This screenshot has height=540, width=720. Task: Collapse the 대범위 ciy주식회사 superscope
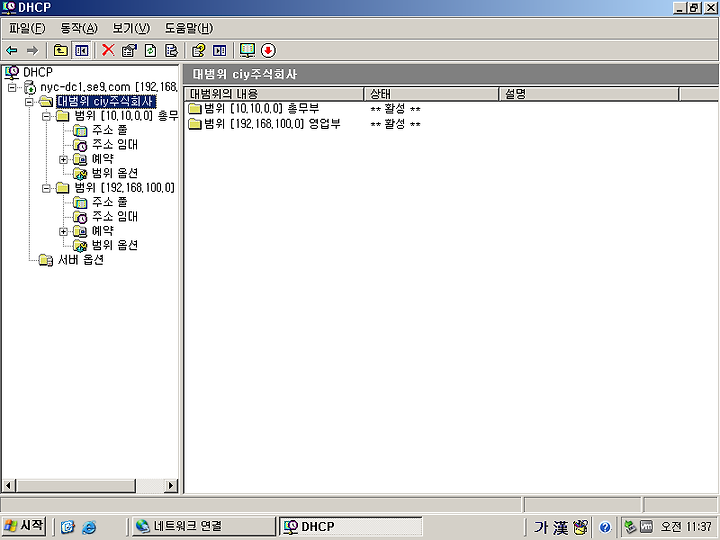tap(29, 101)
